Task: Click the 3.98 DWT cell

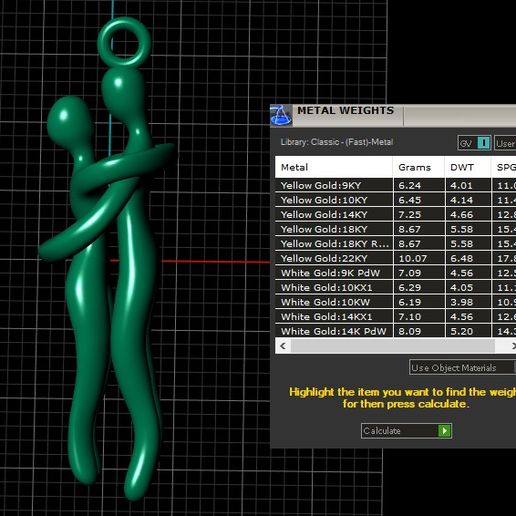Action: (x=468, y=302)
